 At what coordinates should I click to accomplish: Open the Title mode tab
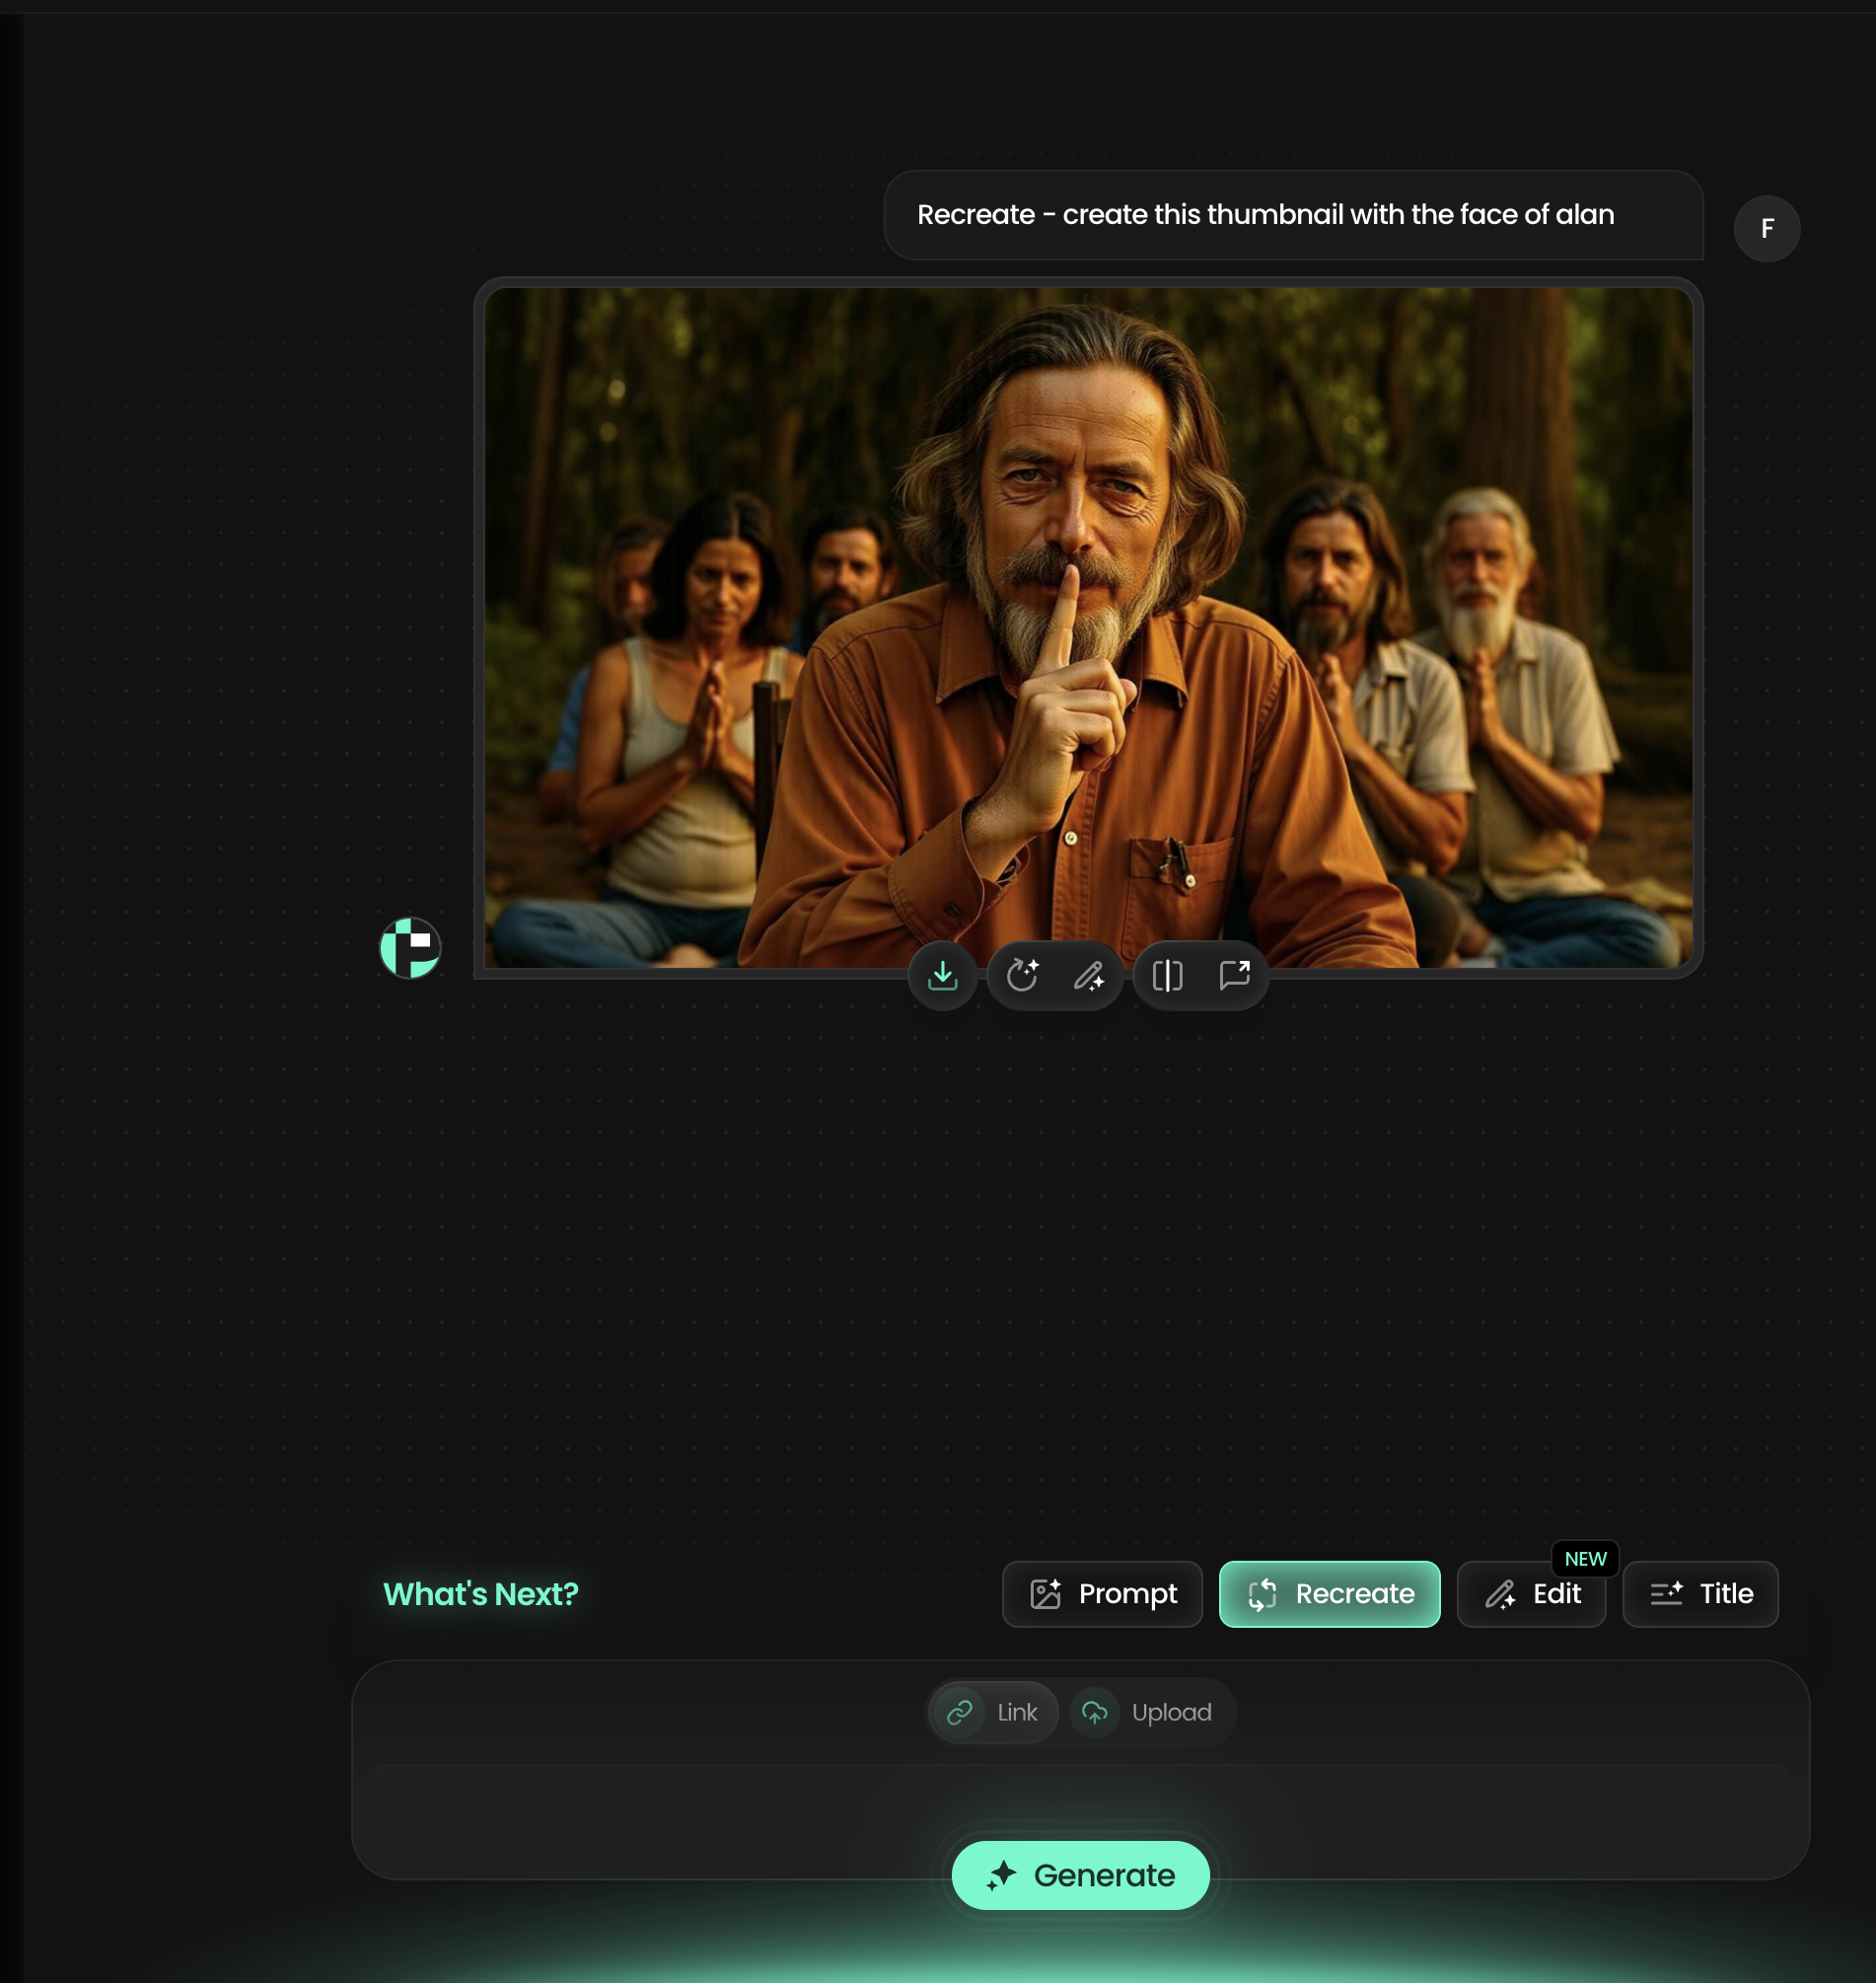(1700, 1593)
